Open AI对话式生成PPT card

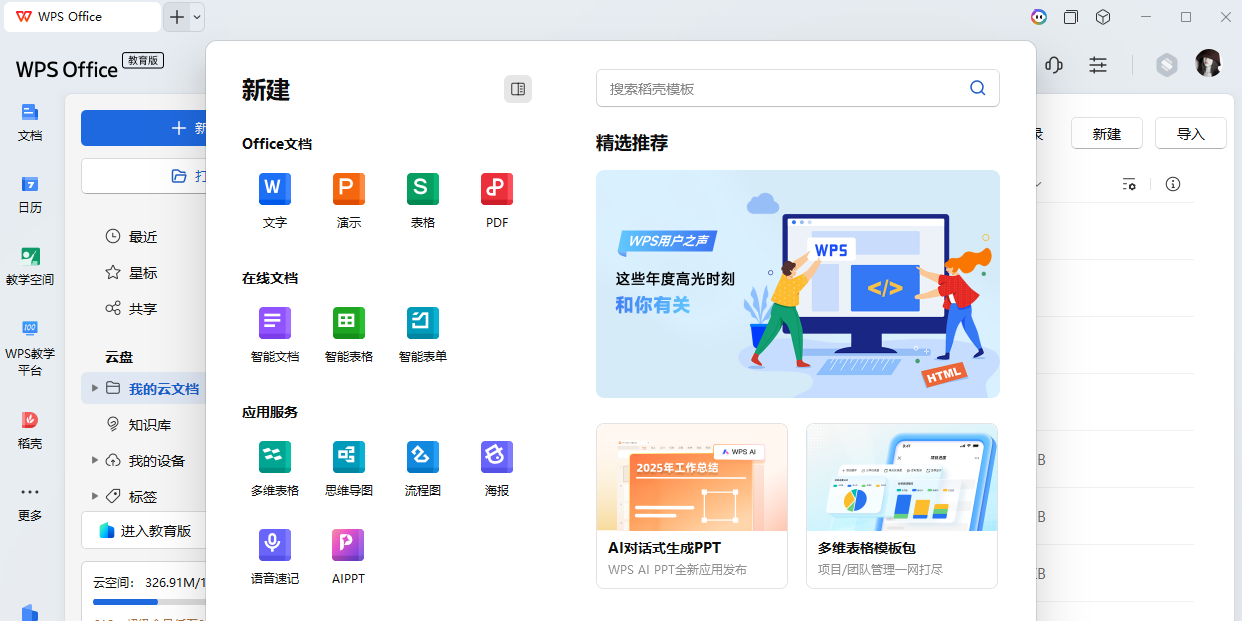[692, 506]
